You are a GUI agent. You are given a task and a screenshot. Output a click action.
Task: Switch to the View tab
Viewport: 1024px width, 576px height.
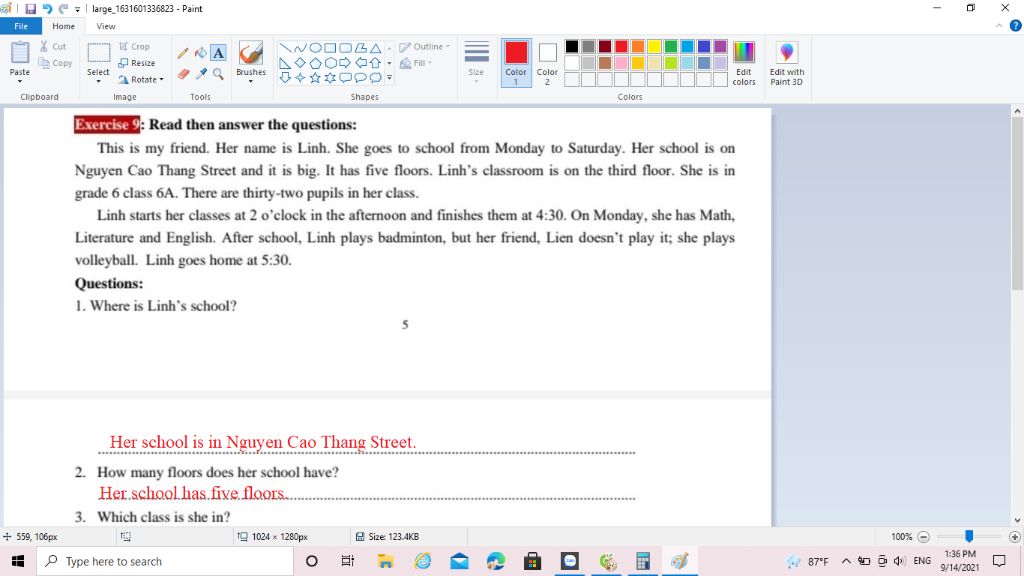click(106, 26)
